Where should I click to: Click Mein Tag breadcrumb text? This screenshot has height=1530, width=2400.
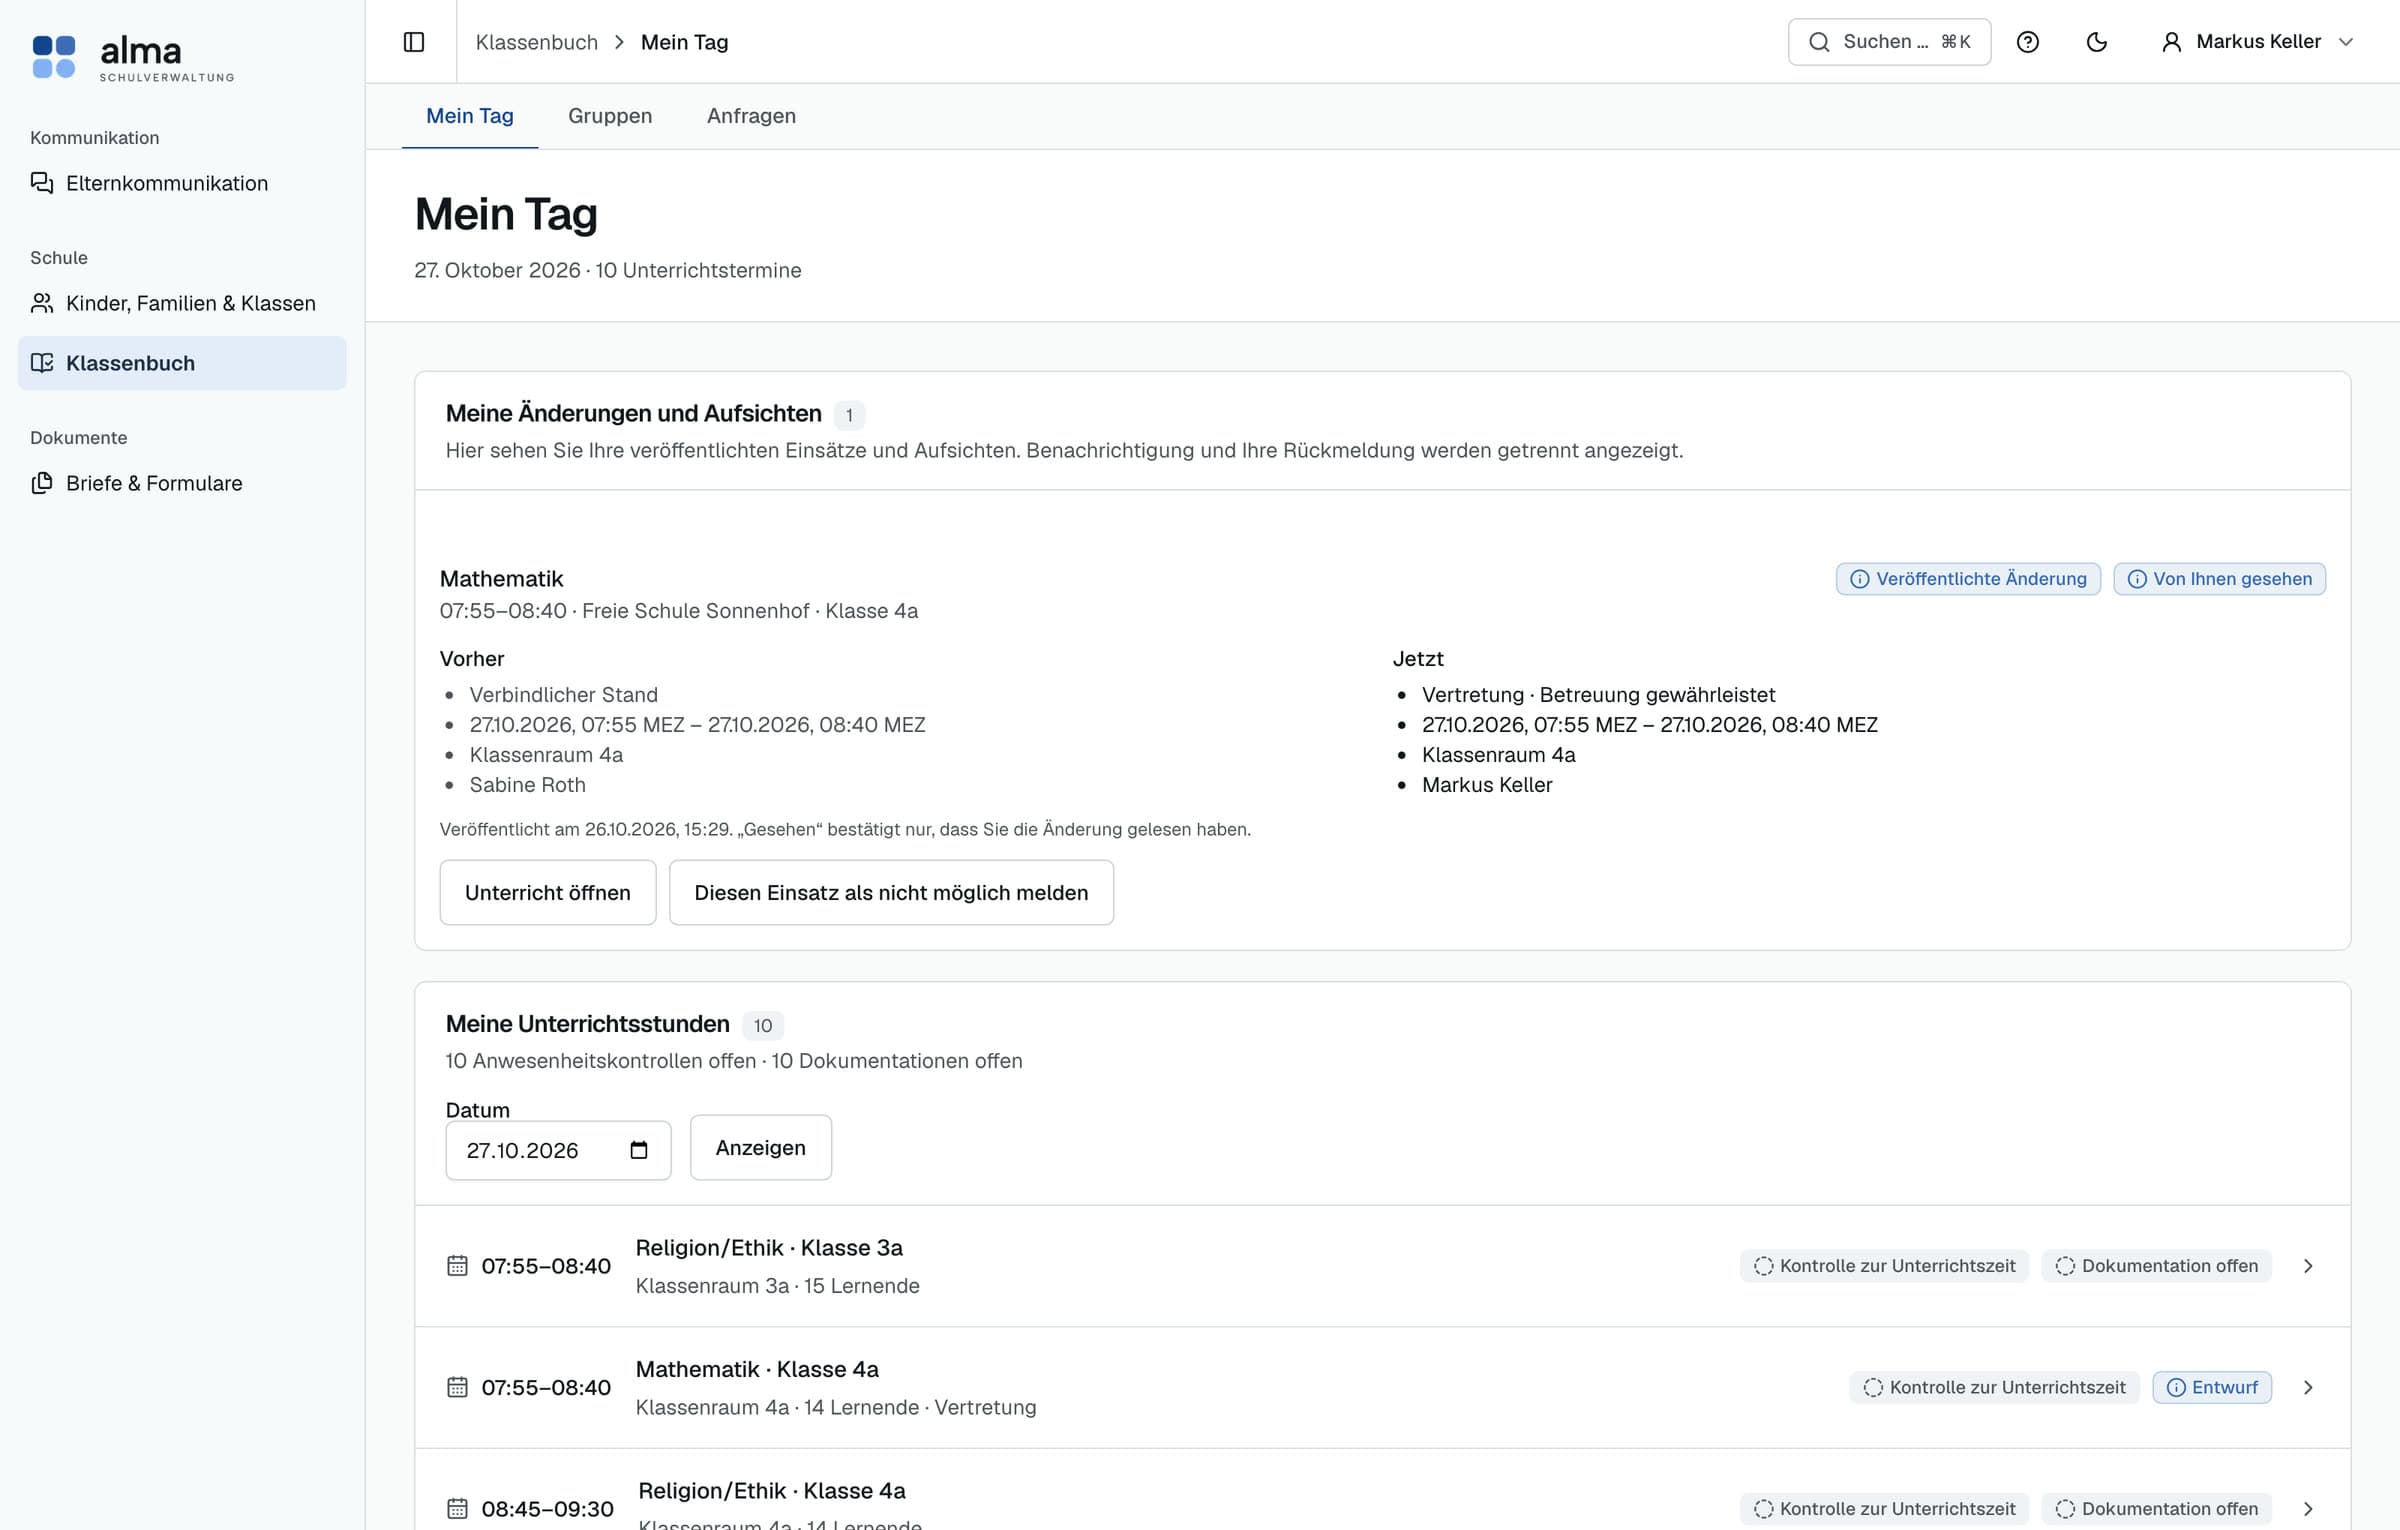[685, 42]
